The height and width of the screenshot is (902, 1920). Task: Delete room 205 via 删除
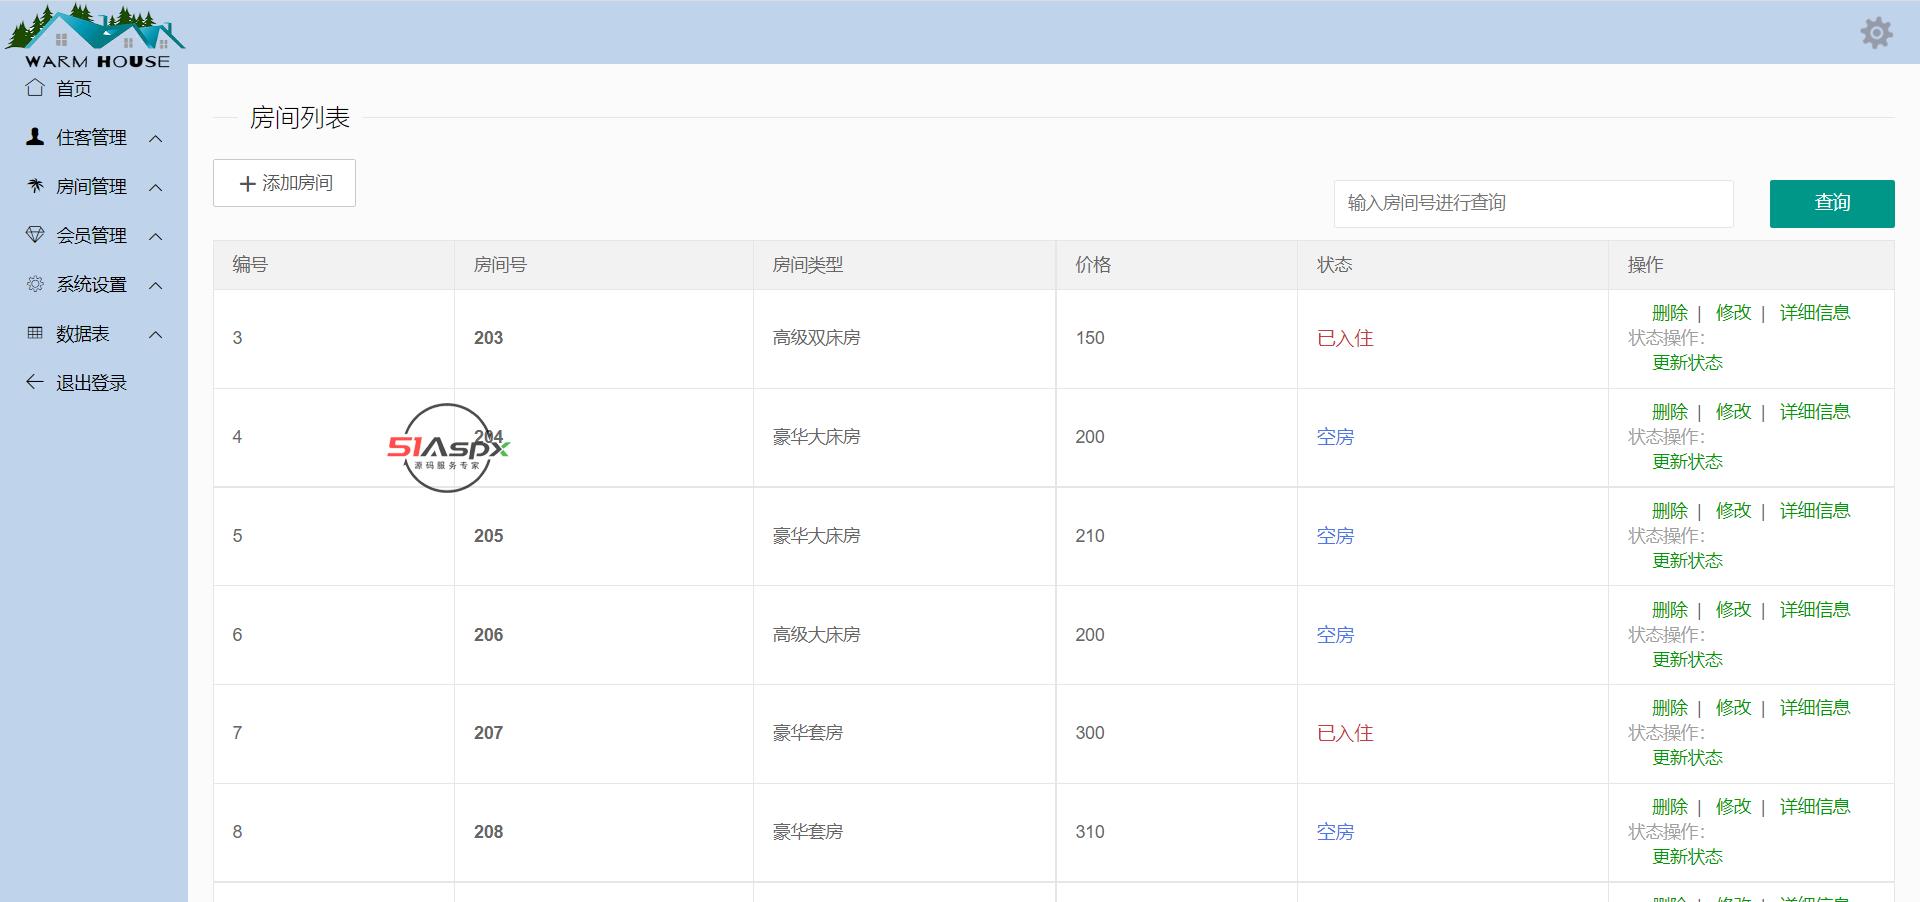point(1670,511)
